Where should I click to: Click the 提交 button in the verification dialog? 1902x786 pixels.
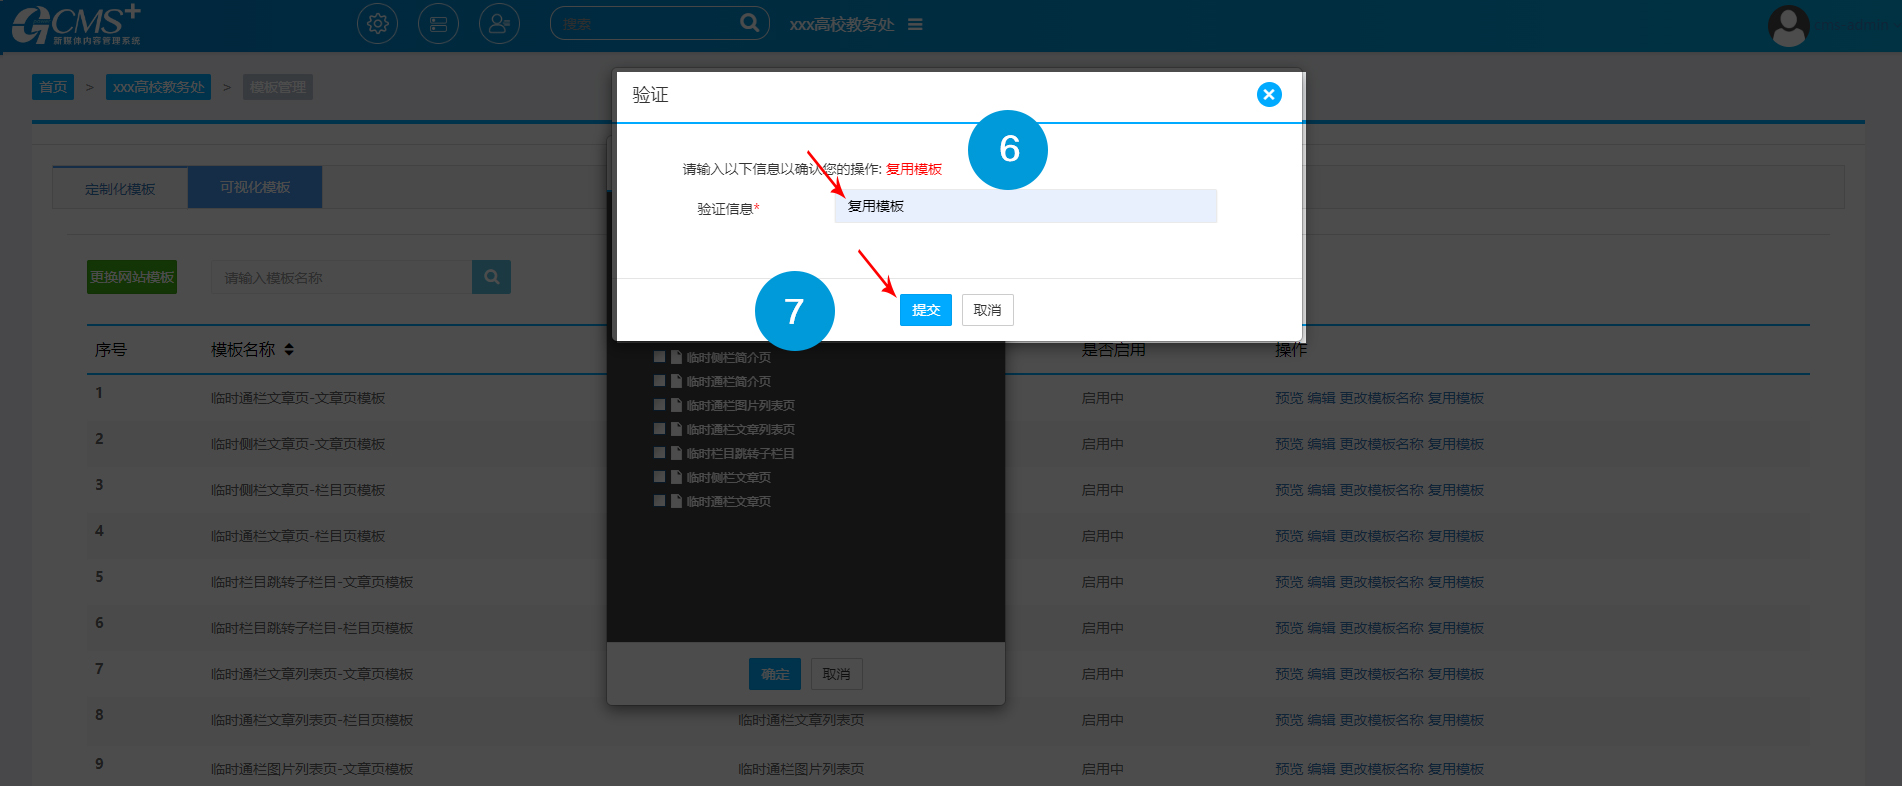point(925,310)
